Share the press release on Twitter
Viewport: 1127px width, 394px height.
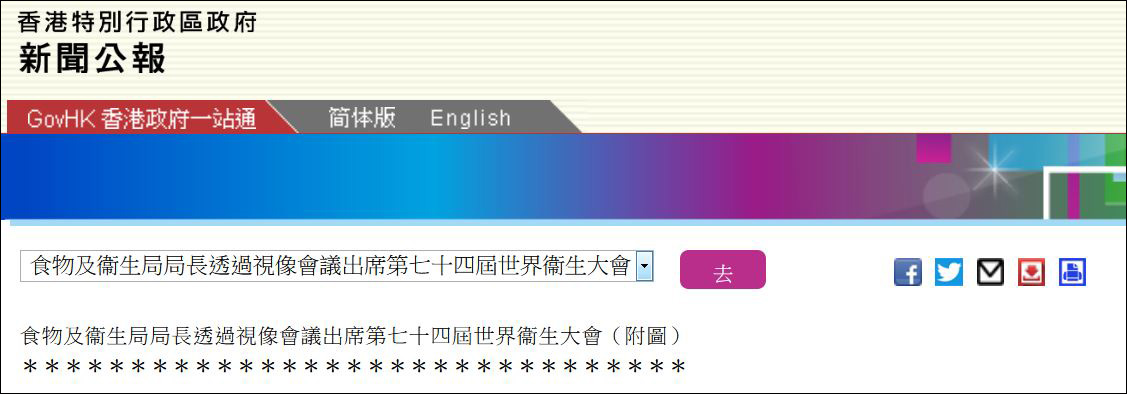(x=949, y=272)
